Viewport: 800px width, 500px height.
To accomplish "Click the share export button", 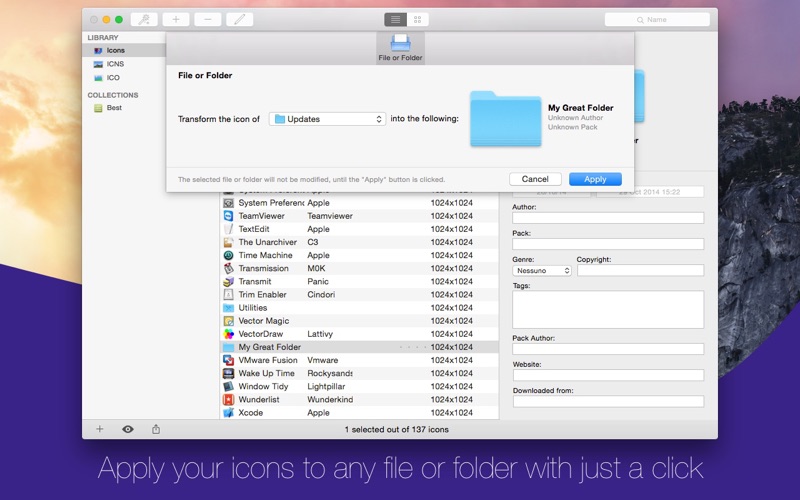I will pyautogui.click(x=156, y=429).
